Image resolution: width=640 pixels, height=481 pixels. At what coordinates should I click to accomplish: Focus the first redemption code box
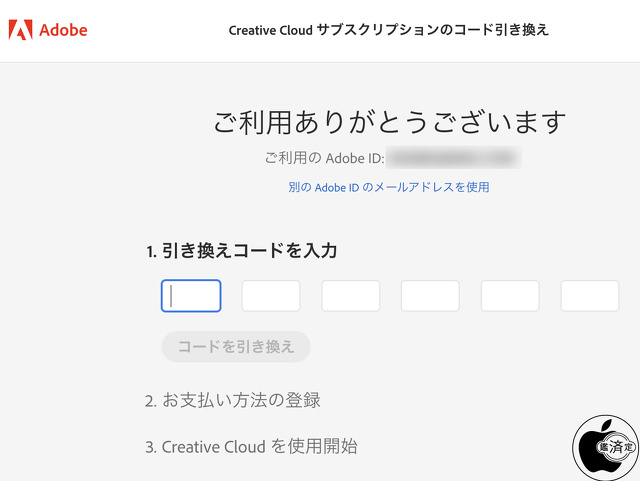coord(191,296)
